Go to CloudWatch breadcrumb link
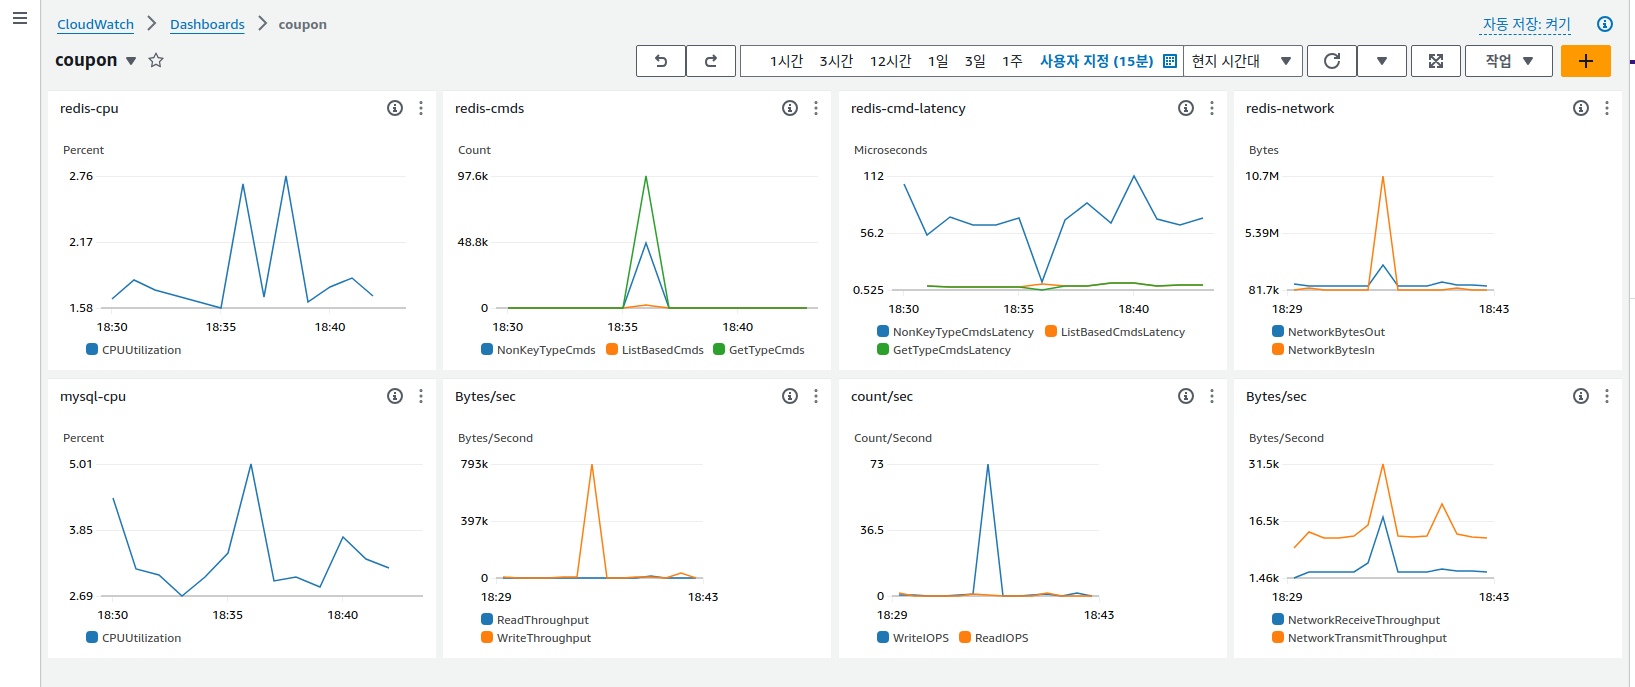The image size is (1635, 687). tap(95, 24)
